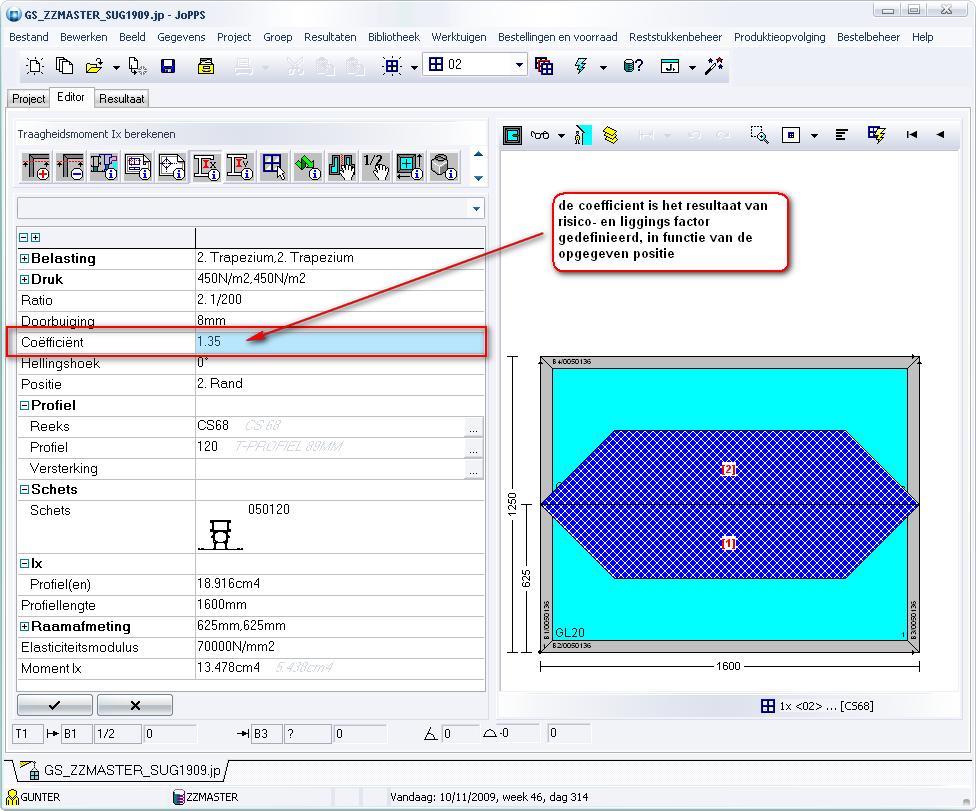Viewport: 976px width, 811px height.
Task: Click the browse button for Profiel 120
Action: tap(473, 448)
